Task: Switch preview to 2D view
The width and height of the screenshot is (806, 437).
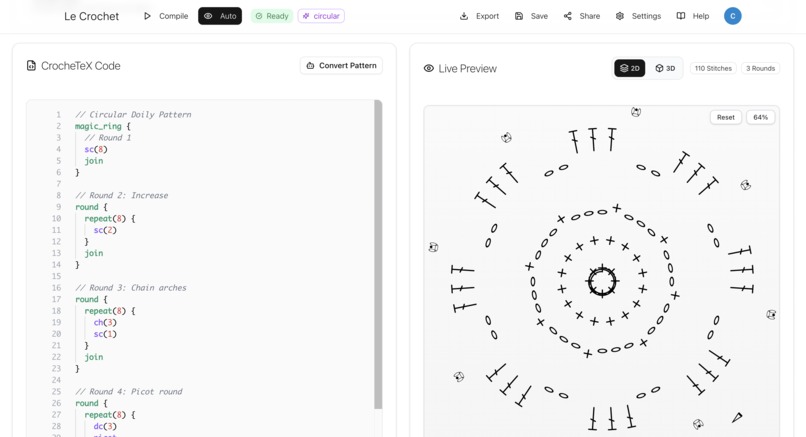Action: 630,68
